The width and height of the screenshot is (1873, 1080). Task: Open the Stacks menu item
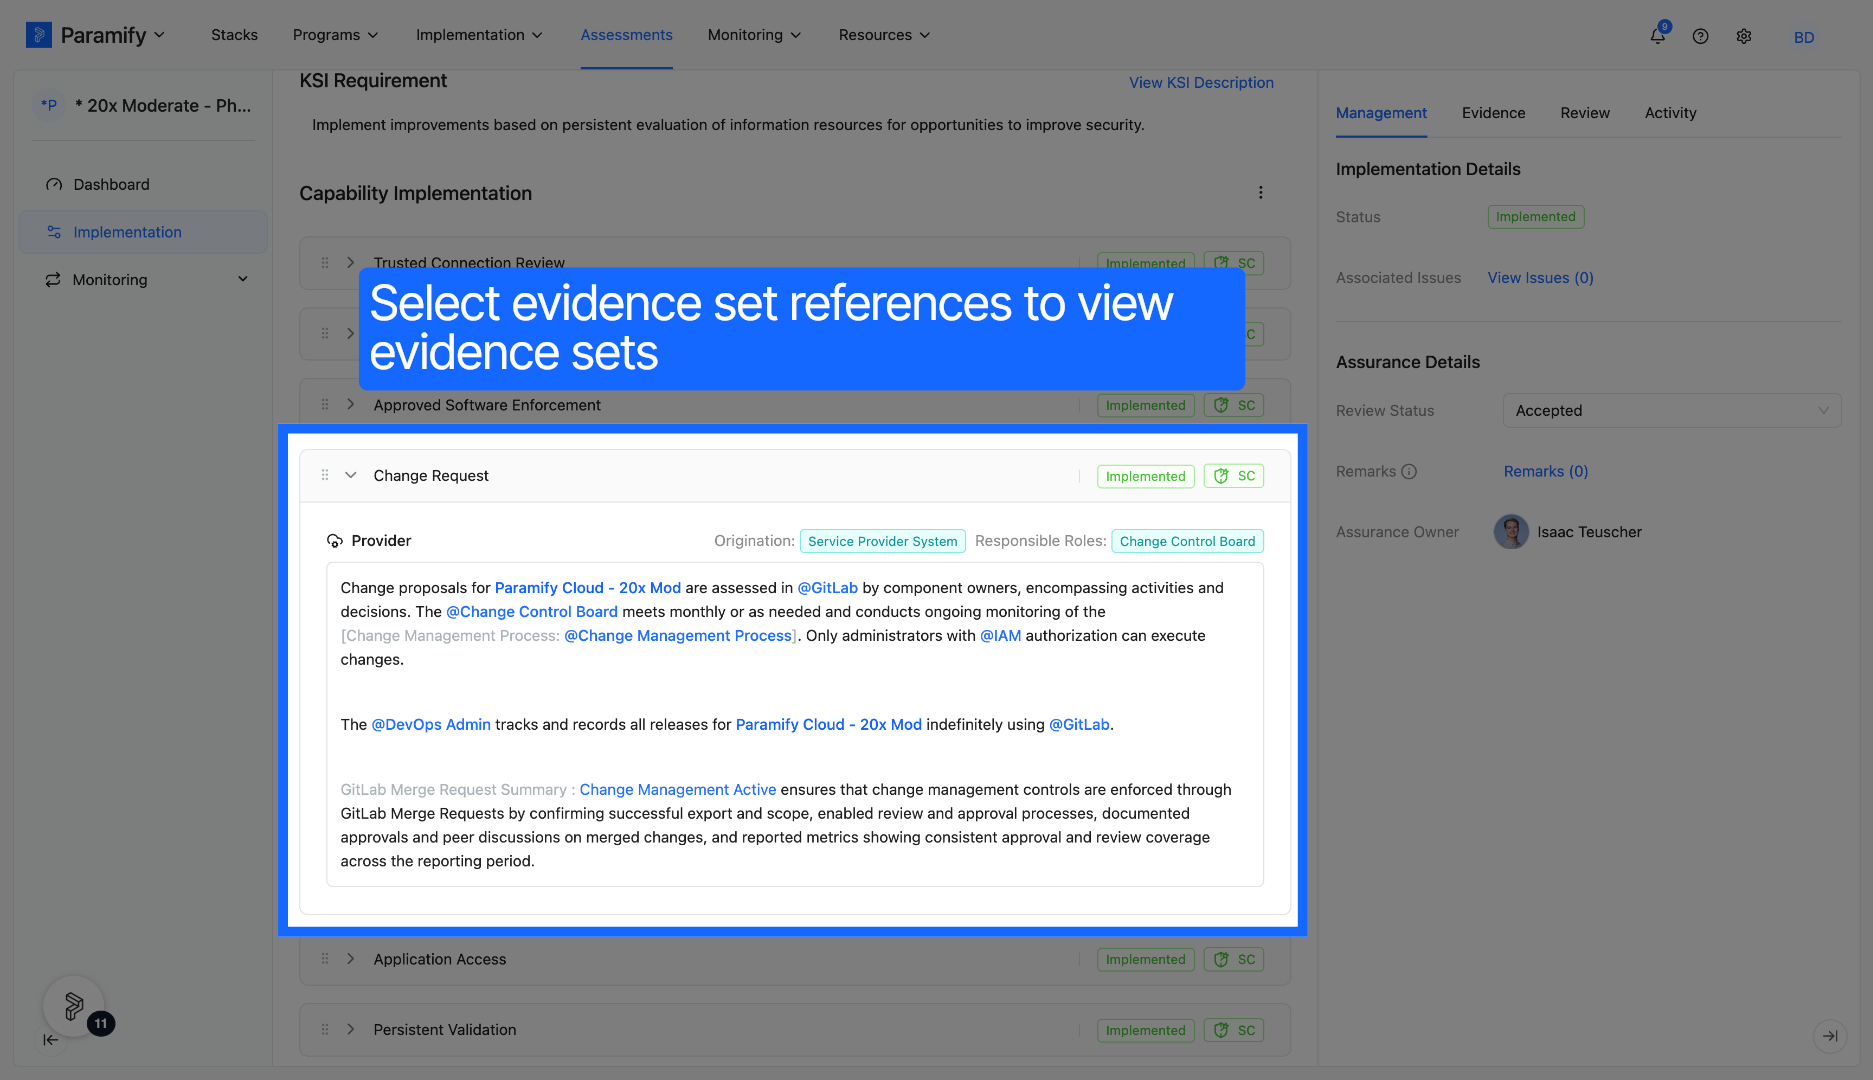234,35
